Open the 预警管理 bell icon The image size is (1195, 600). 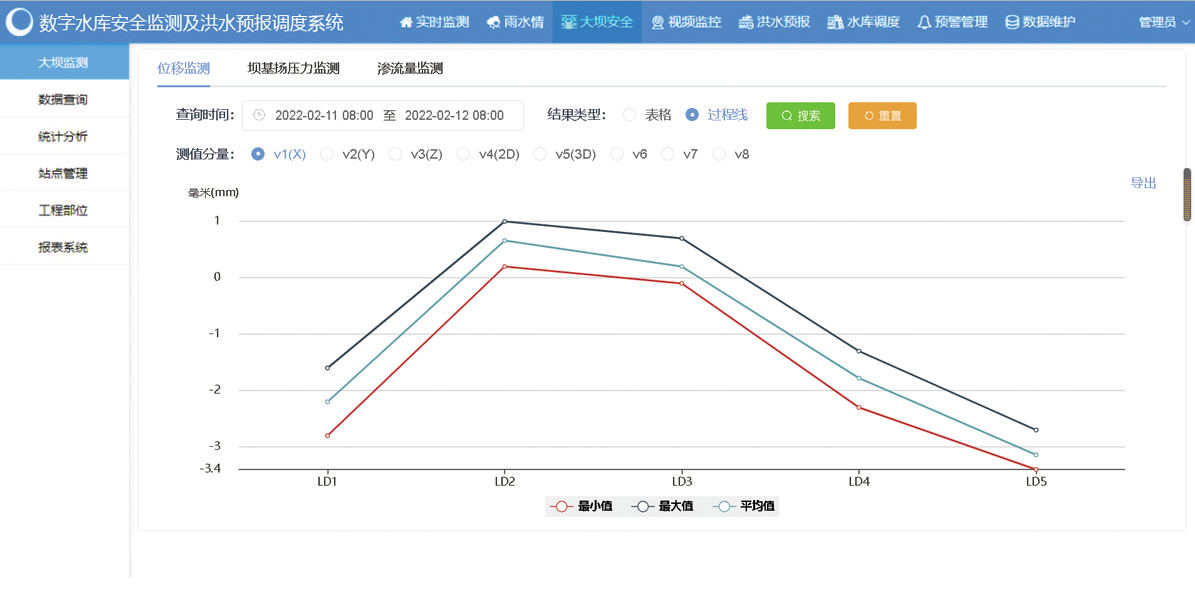(923, 22)
